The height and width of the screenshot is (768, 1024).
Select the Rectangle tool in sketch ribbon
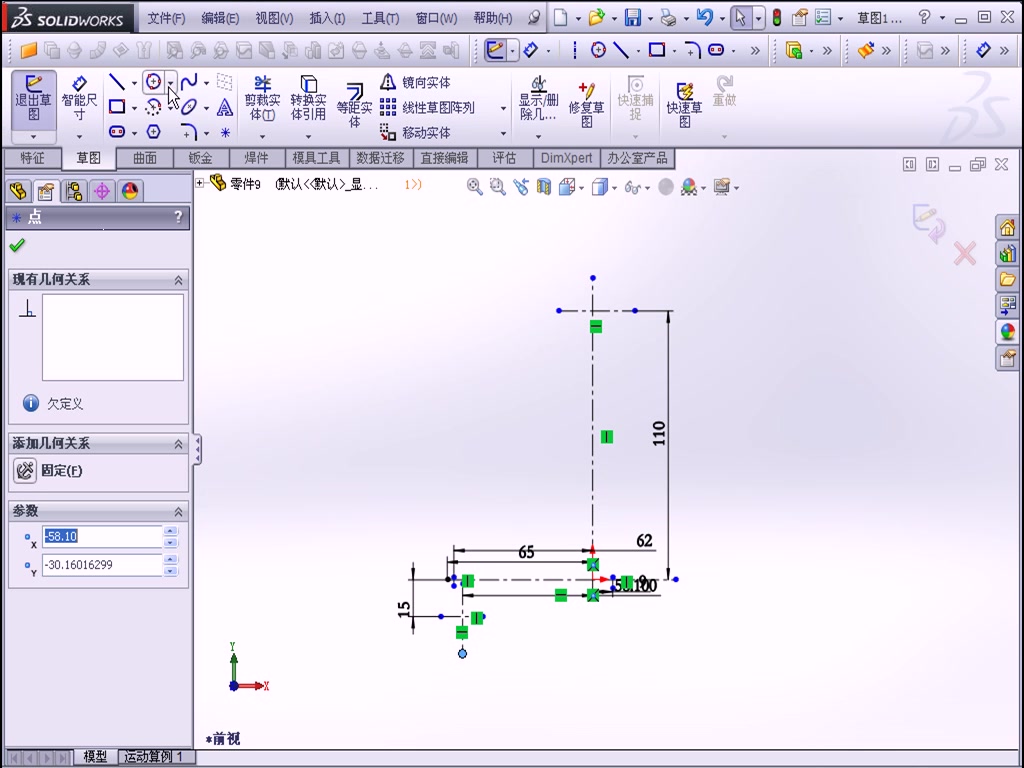pyautogui.click(x=117, y=106)
